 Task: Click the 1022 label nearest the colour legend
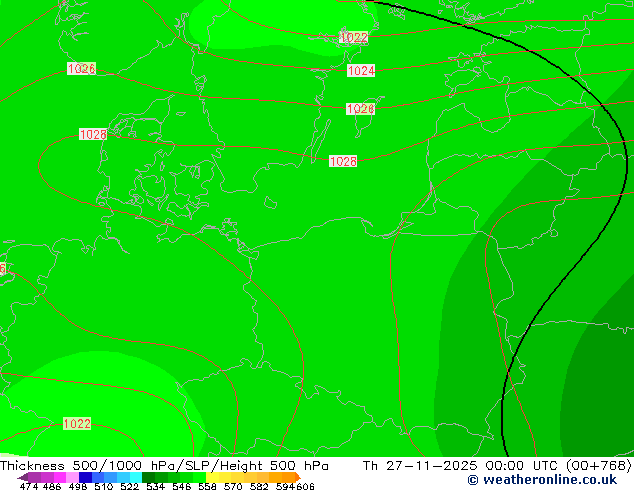pos(77,424)
